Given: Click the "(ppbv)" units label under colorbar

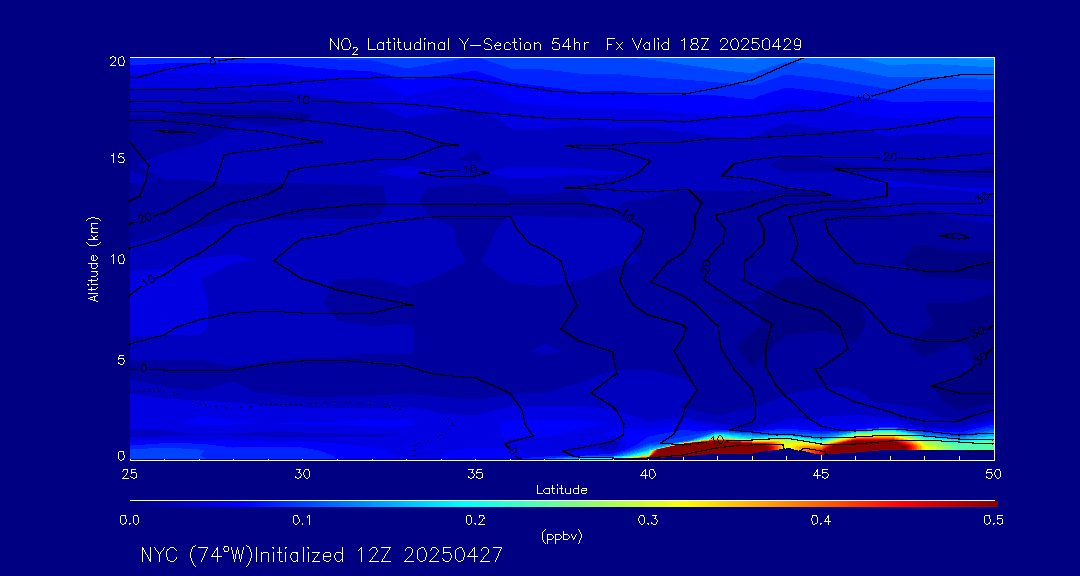Looking at the screenshot, I should point(562,537).
